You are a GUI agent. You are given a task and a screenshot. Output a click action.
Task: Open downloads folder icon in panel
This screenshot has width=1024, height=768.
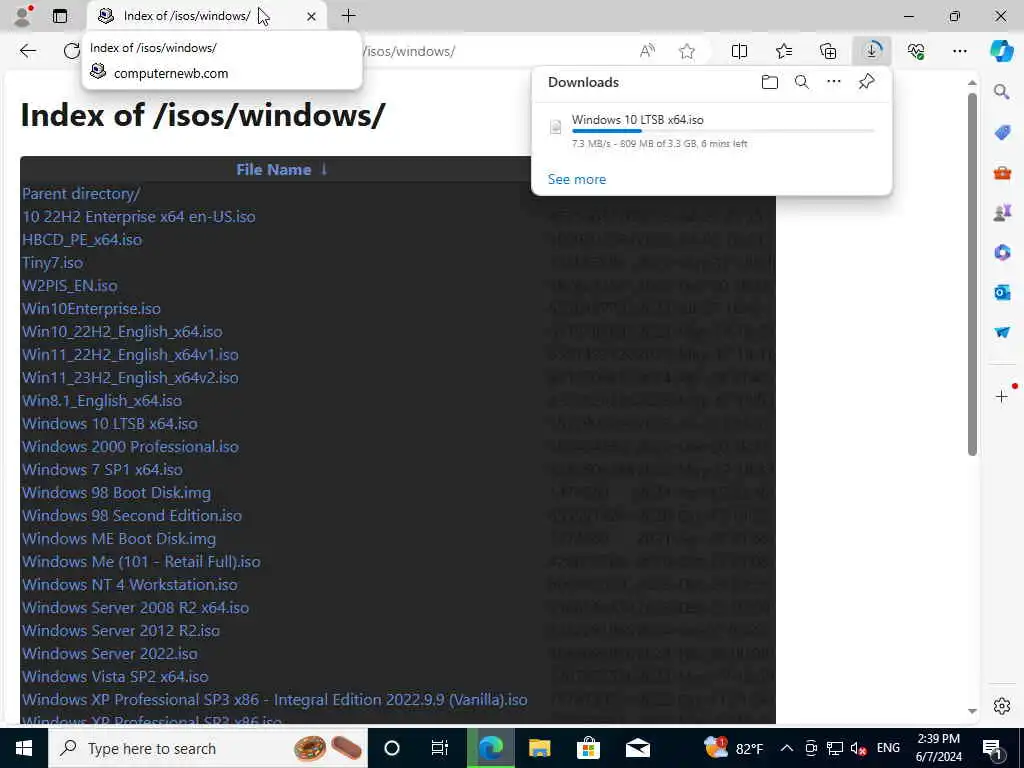[x=769, y=82]
